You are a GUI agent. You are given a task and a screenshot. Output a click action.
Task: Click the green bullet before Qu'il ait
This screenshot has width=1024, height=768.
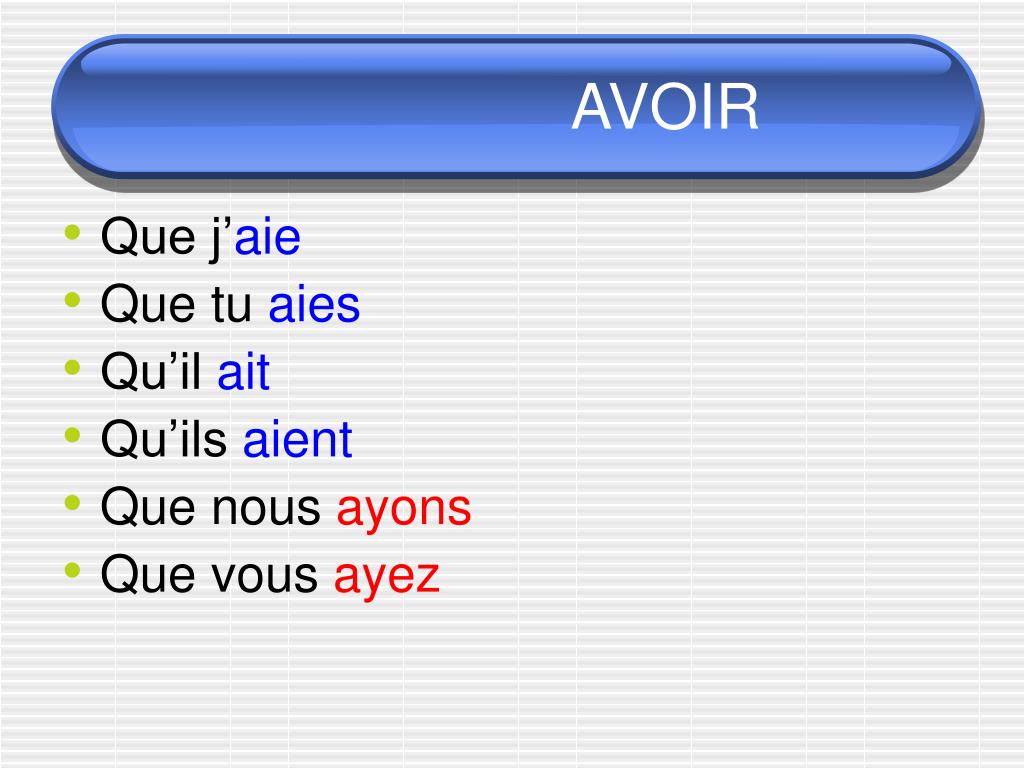coord(72,367)
